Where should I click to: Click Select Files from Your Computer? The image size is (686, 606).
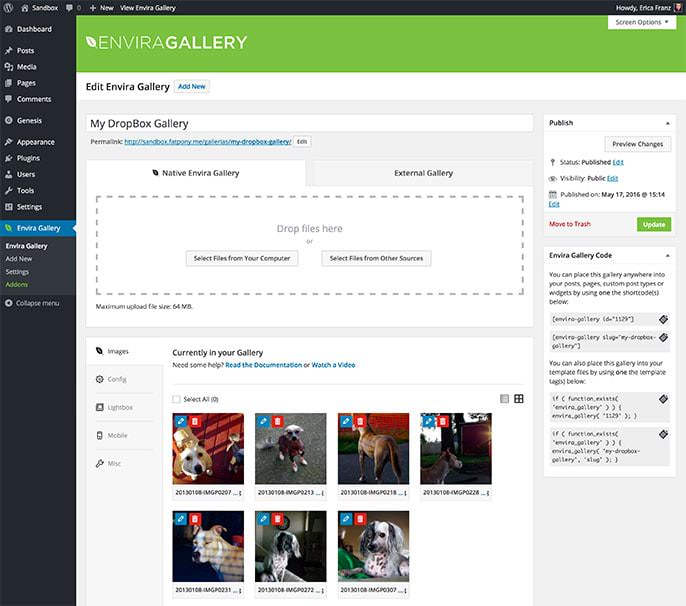click(x=242, y=258)
